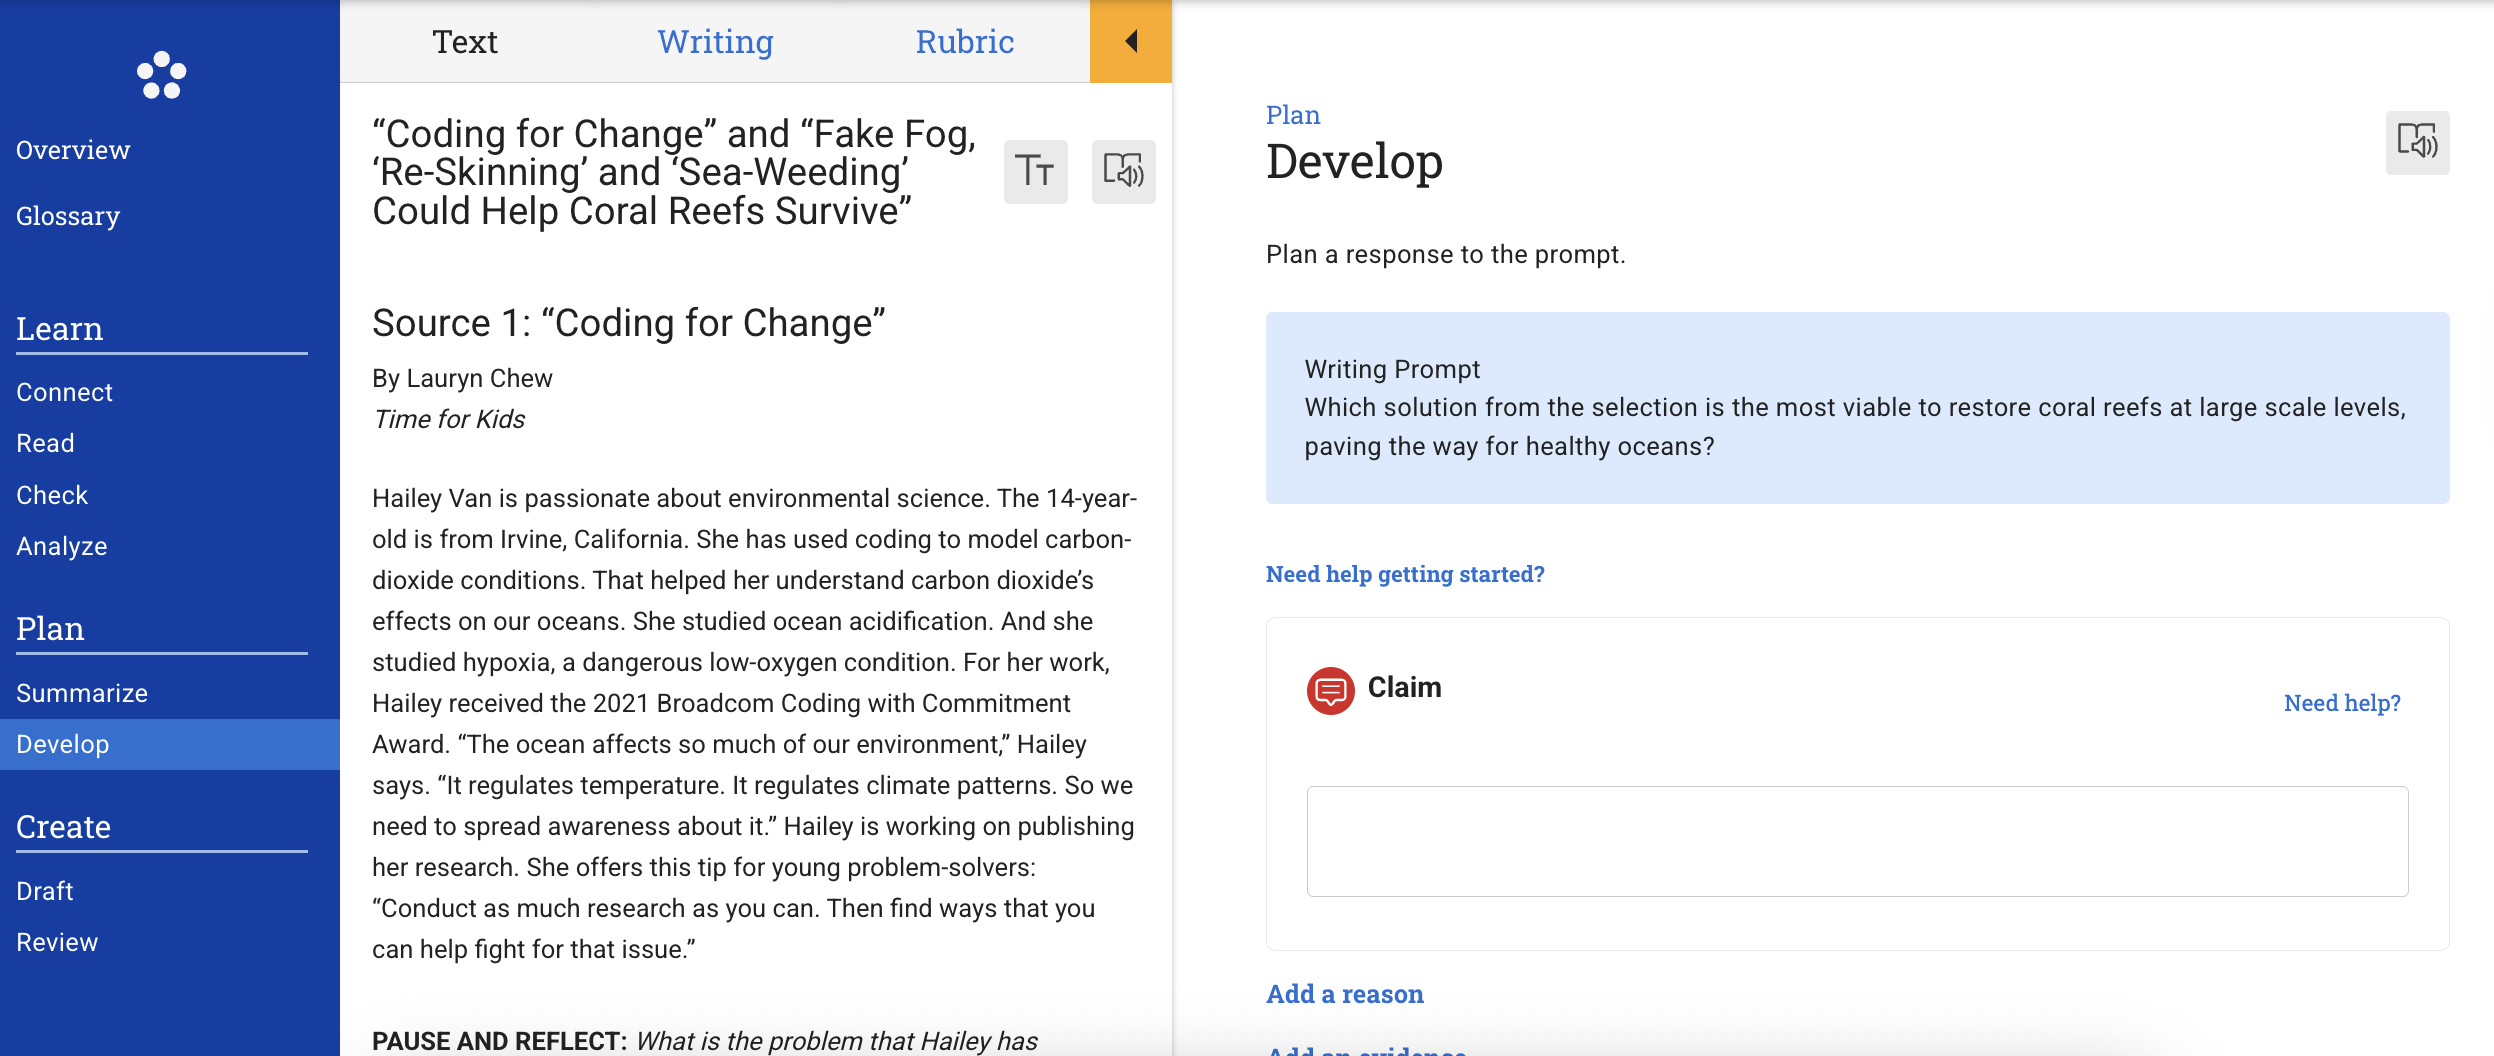This screenshot has width=2494, height=1056.
Task: Click the 'Need help getting started?' link
Action: coord(1405,574)
